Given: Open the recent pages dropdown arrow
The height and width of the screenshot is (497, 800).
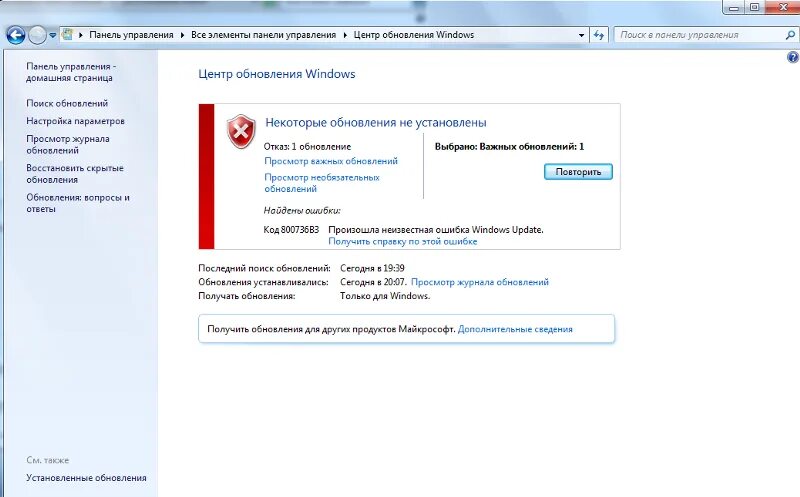Looking at the screenshot, I should 52,35.
